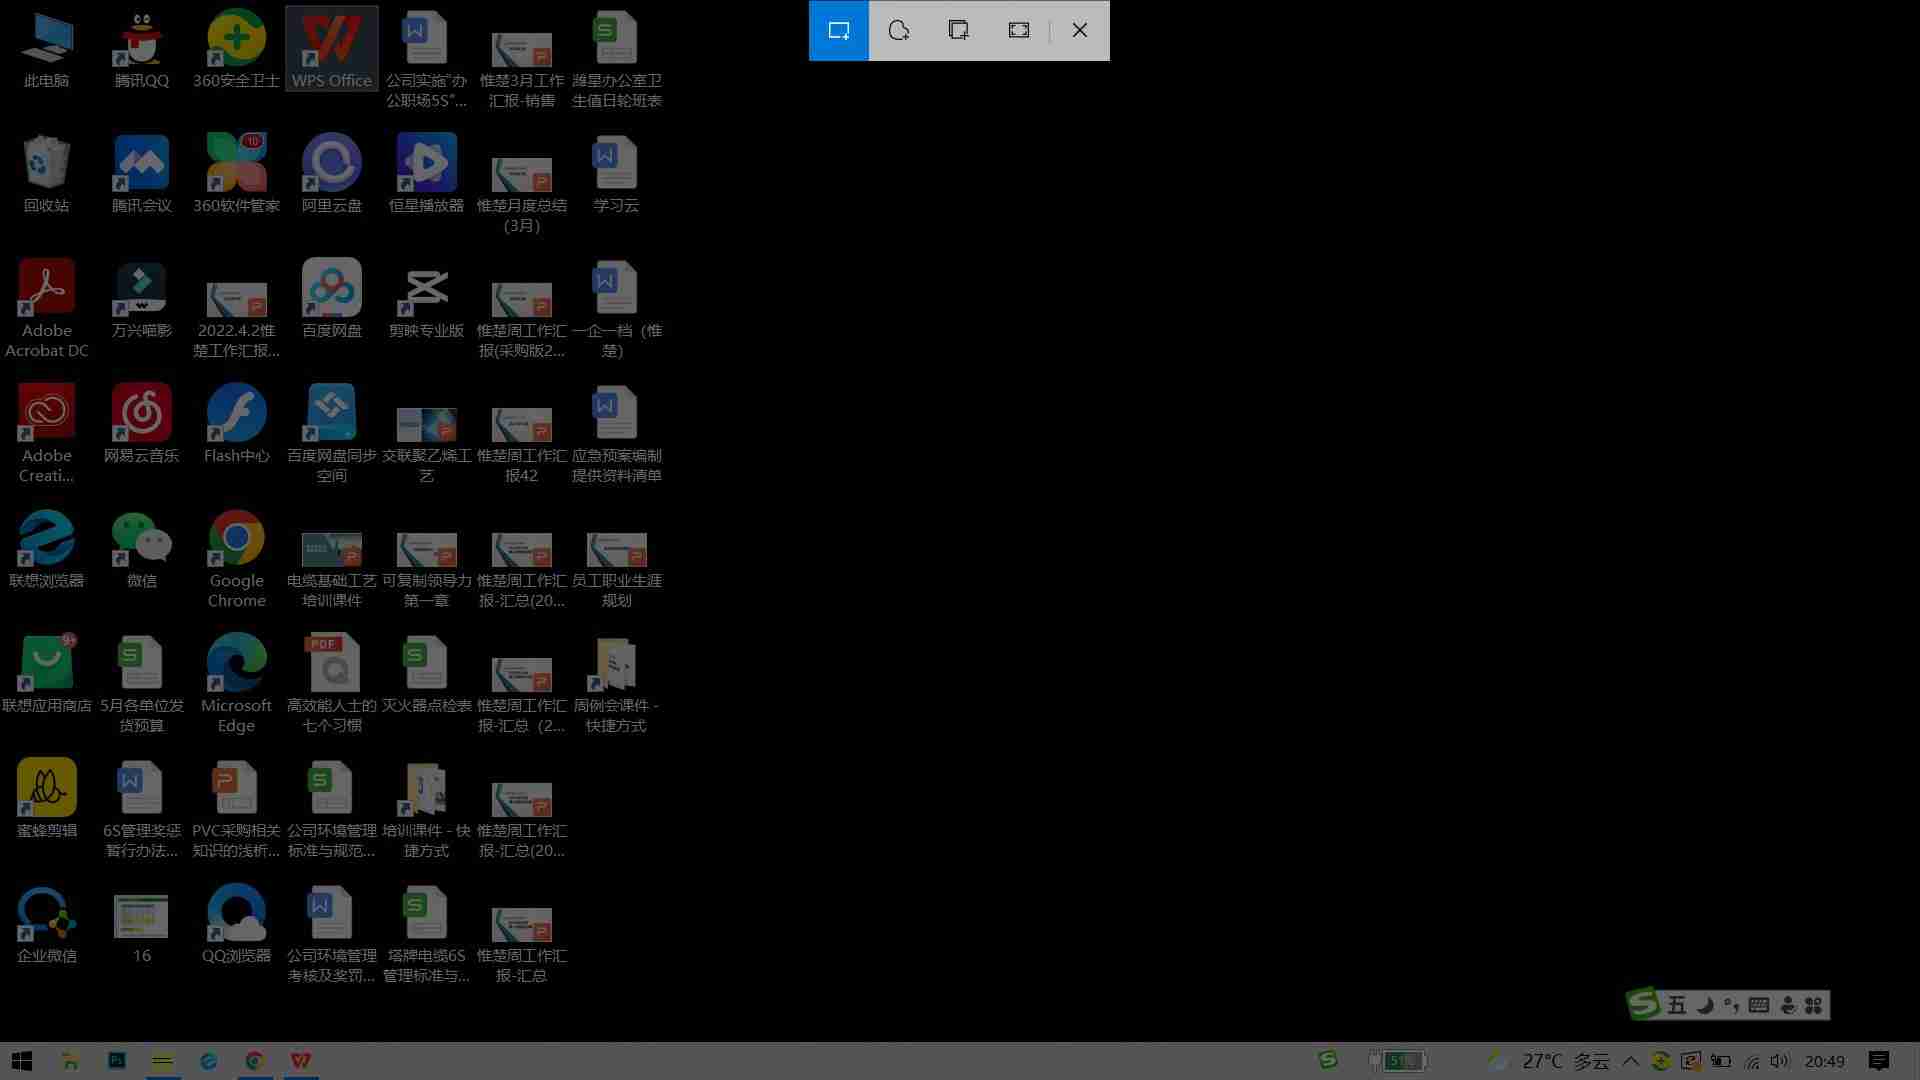
Task: Click Windows Start menu button
Action: tap(20, 1059)
